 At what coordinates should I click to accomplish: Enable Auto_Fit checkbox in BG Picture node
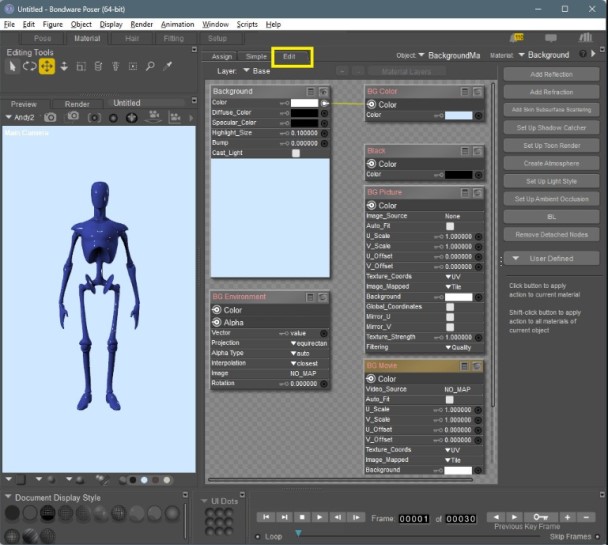pyautogui.click(x=450, y=227)
